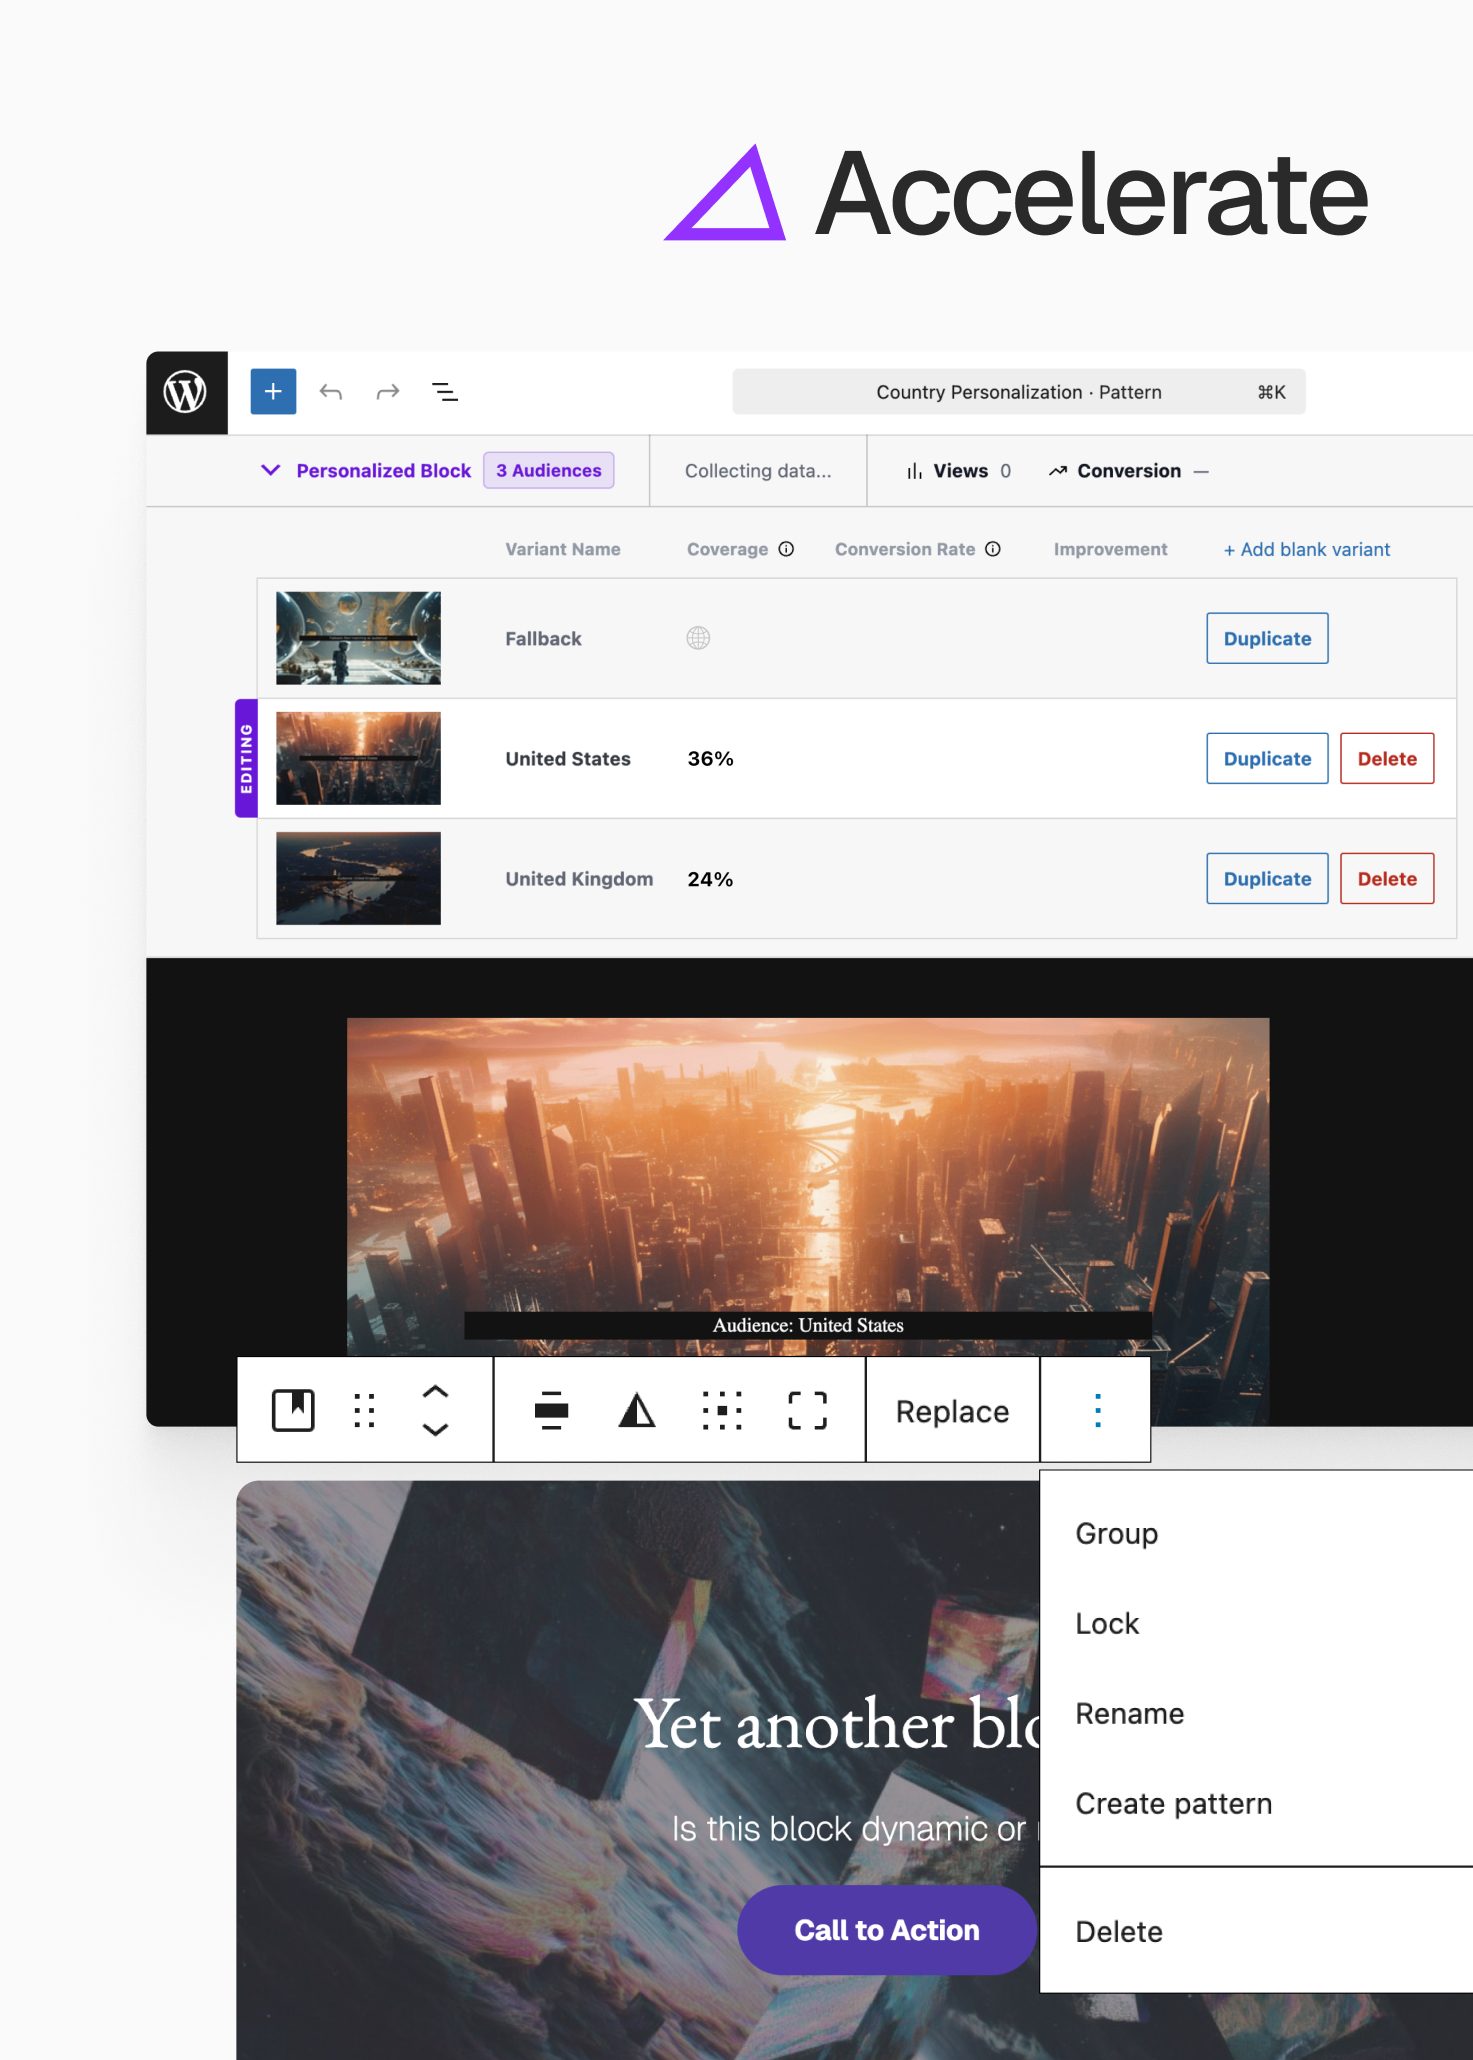Click the WordPress logo icon

[x=186, y=392]
